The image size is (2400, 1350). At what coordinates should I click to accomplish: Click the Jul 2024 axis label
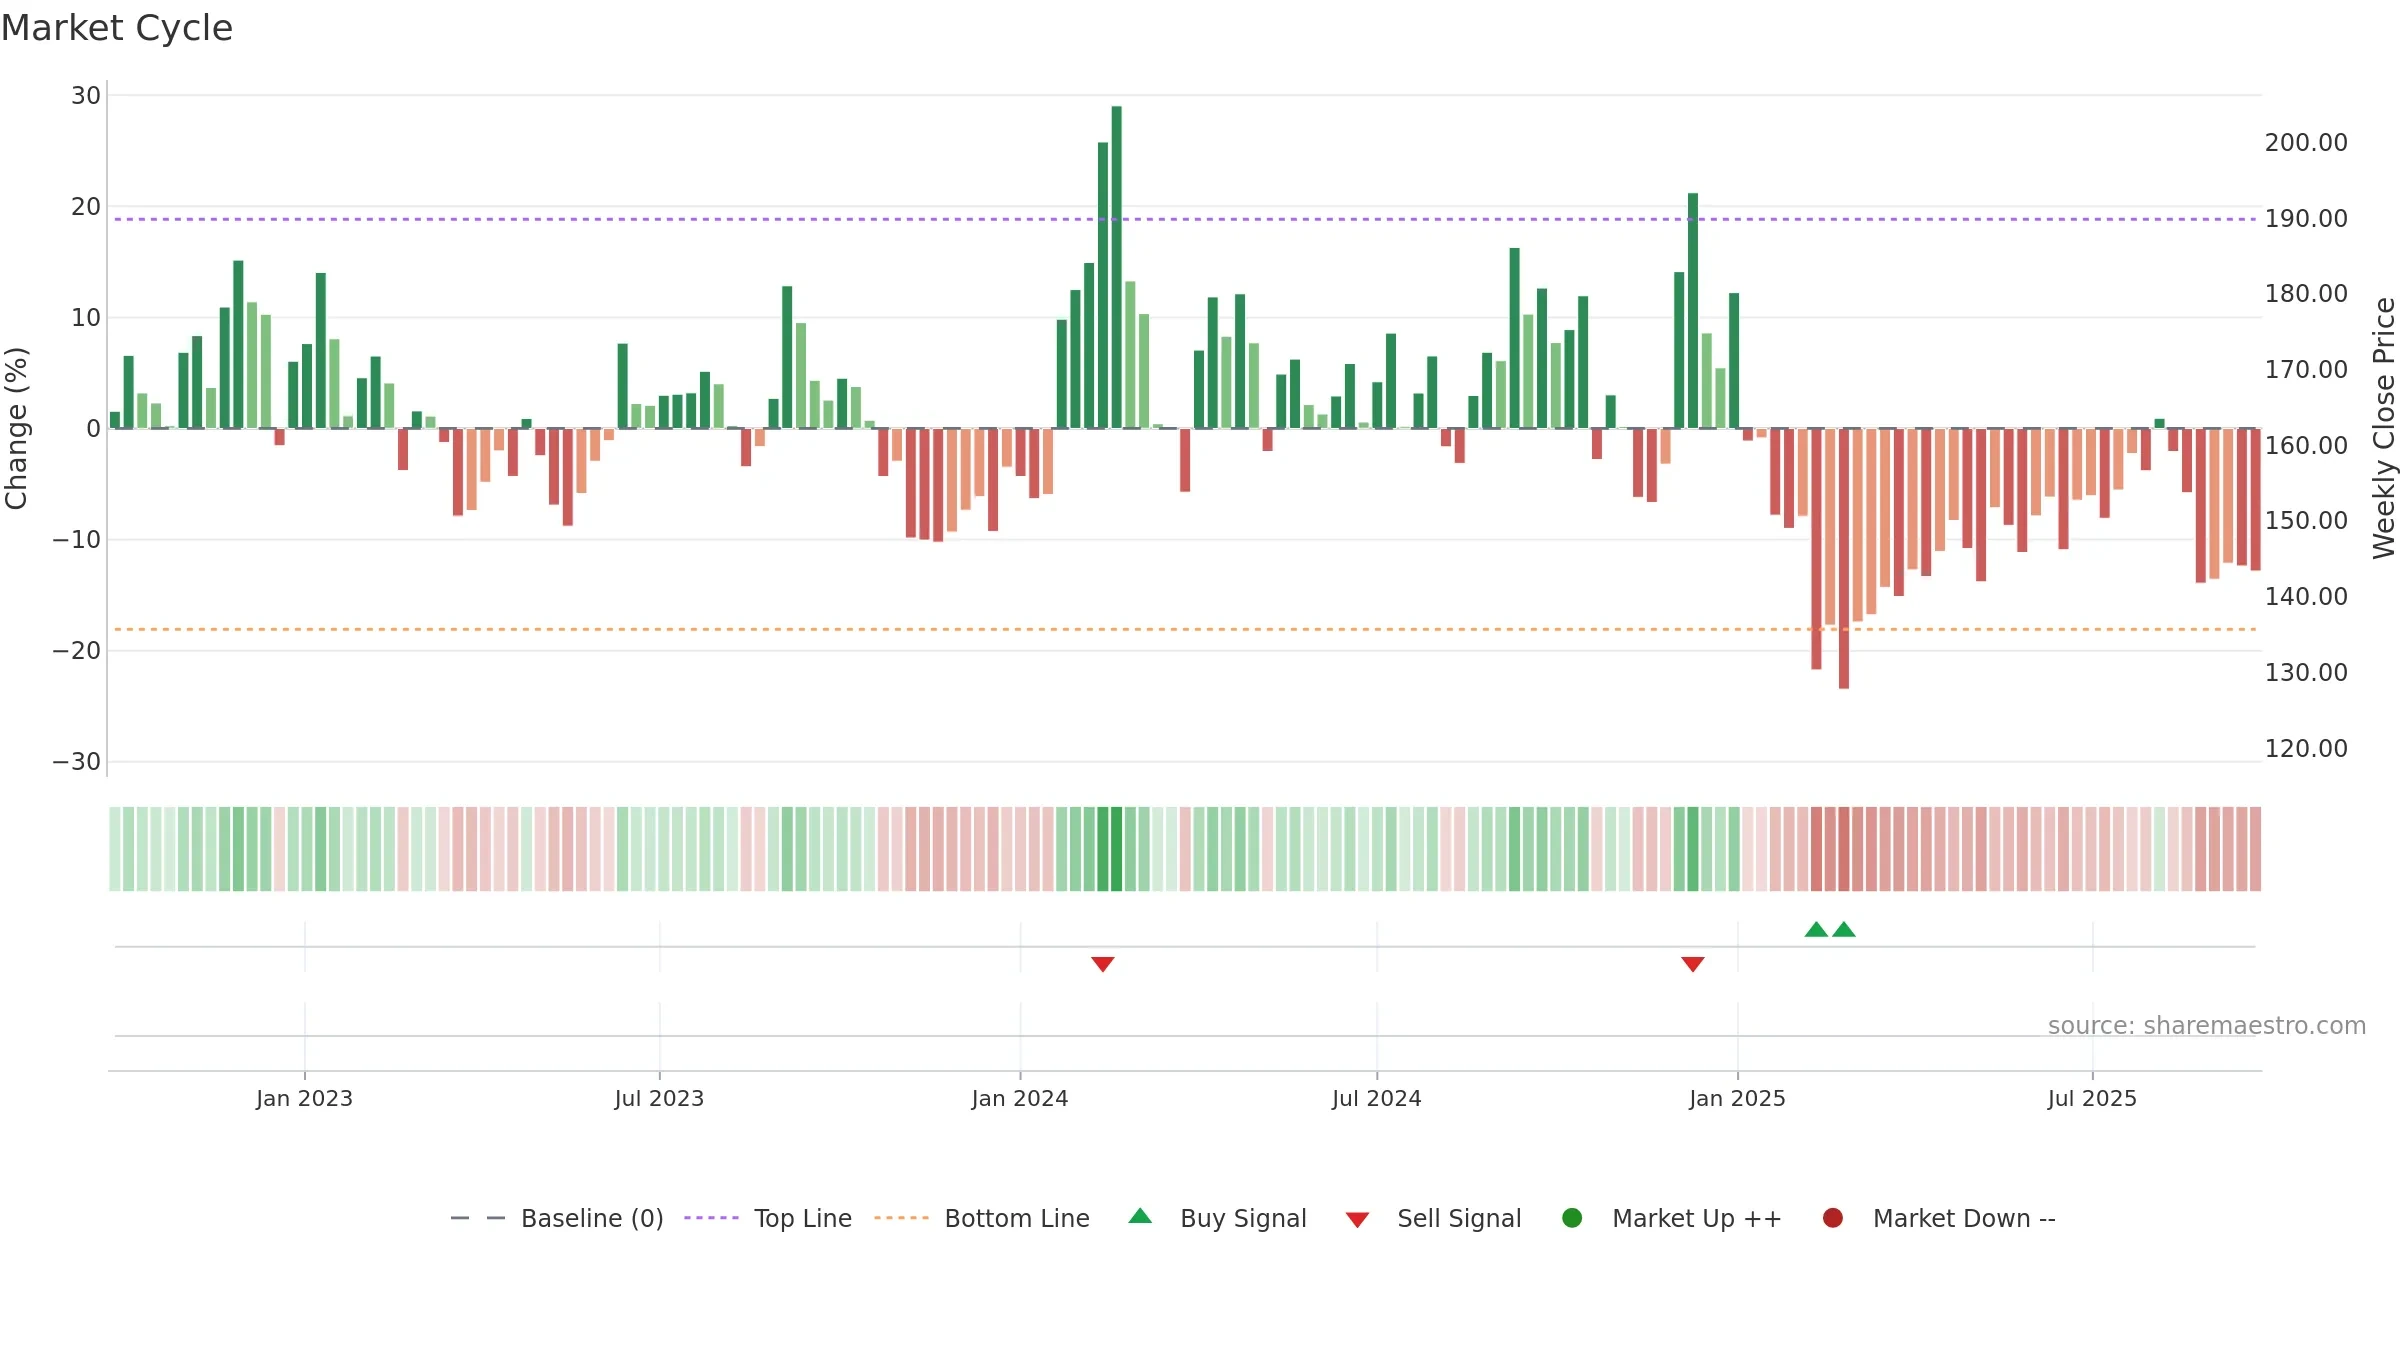click(1376, 1098)
